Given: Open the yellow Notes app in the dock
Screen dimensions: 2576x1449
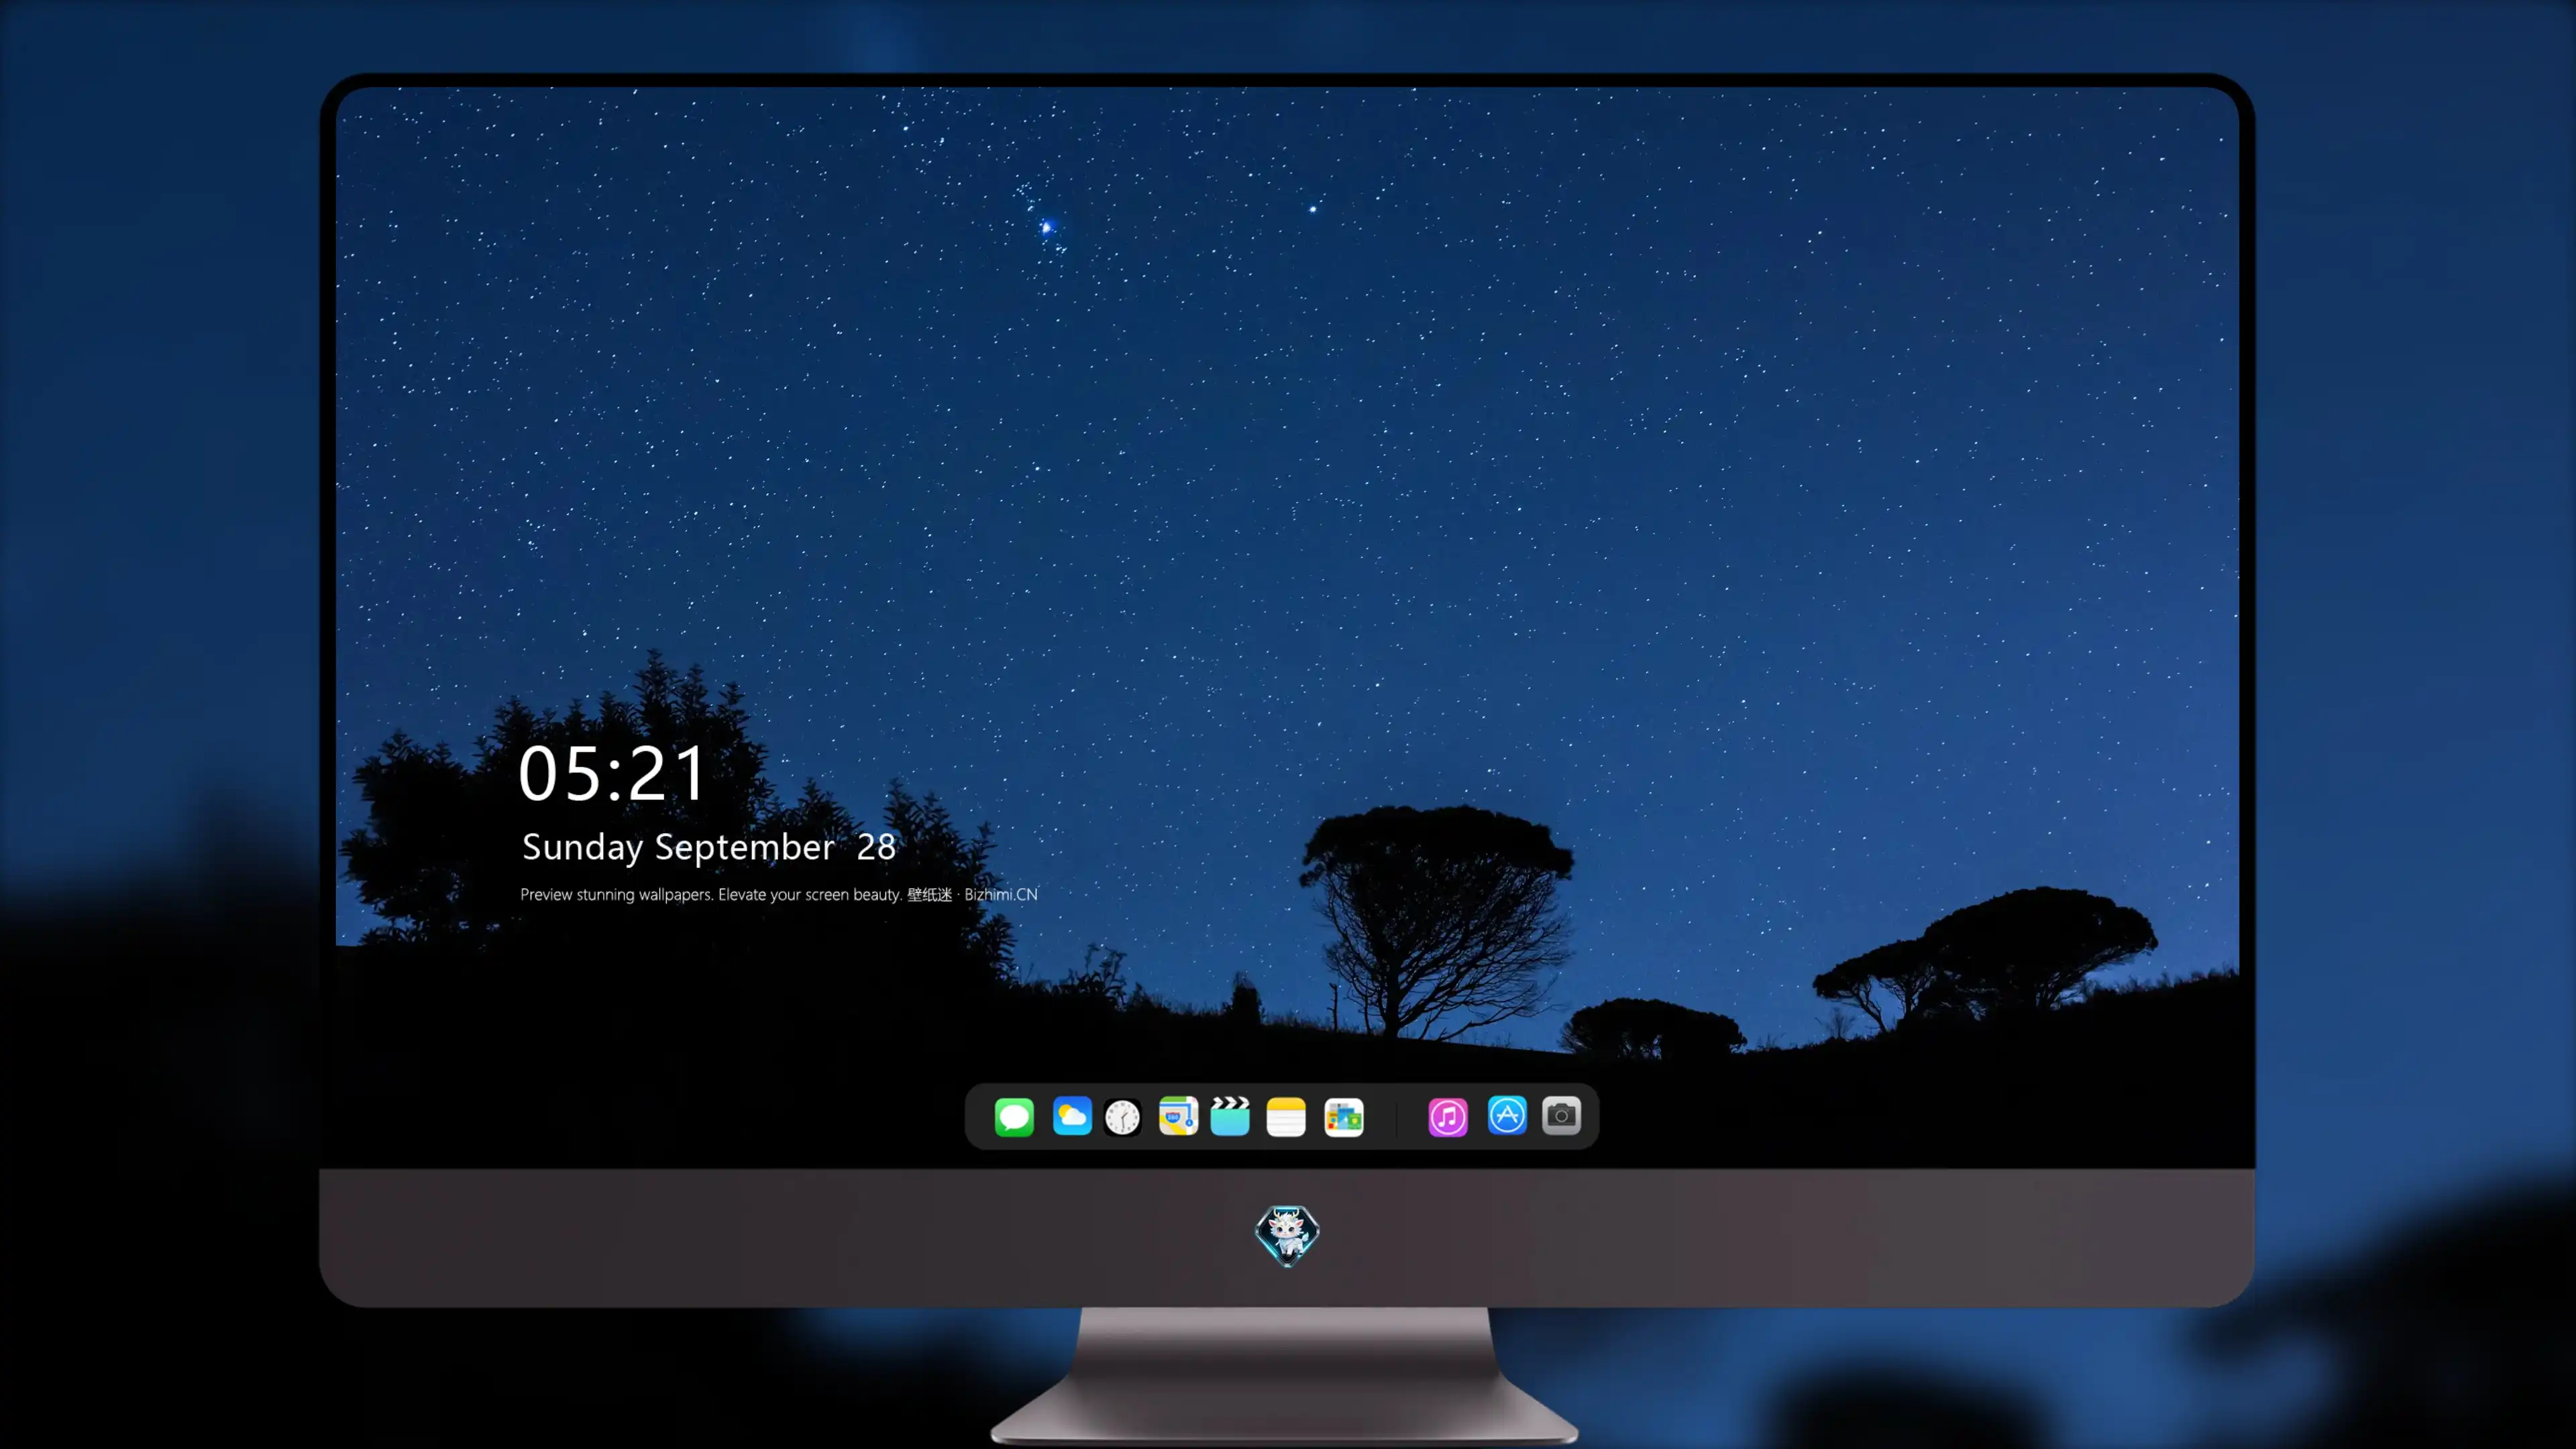Looking at the screenshot, I should 1286,1116.
